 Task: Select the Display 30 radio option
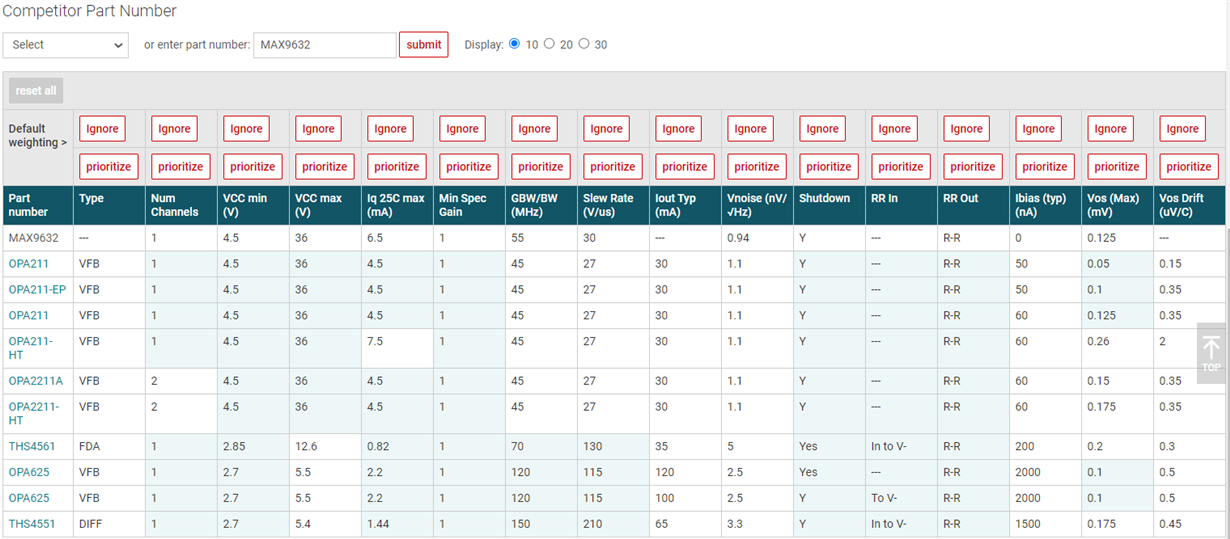click(x=584, y=44)
